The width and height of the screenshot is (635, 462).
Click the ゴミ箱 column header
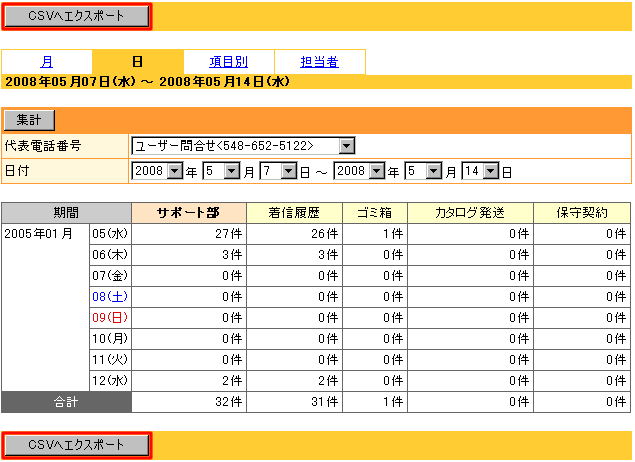click(x=371, y=212)
